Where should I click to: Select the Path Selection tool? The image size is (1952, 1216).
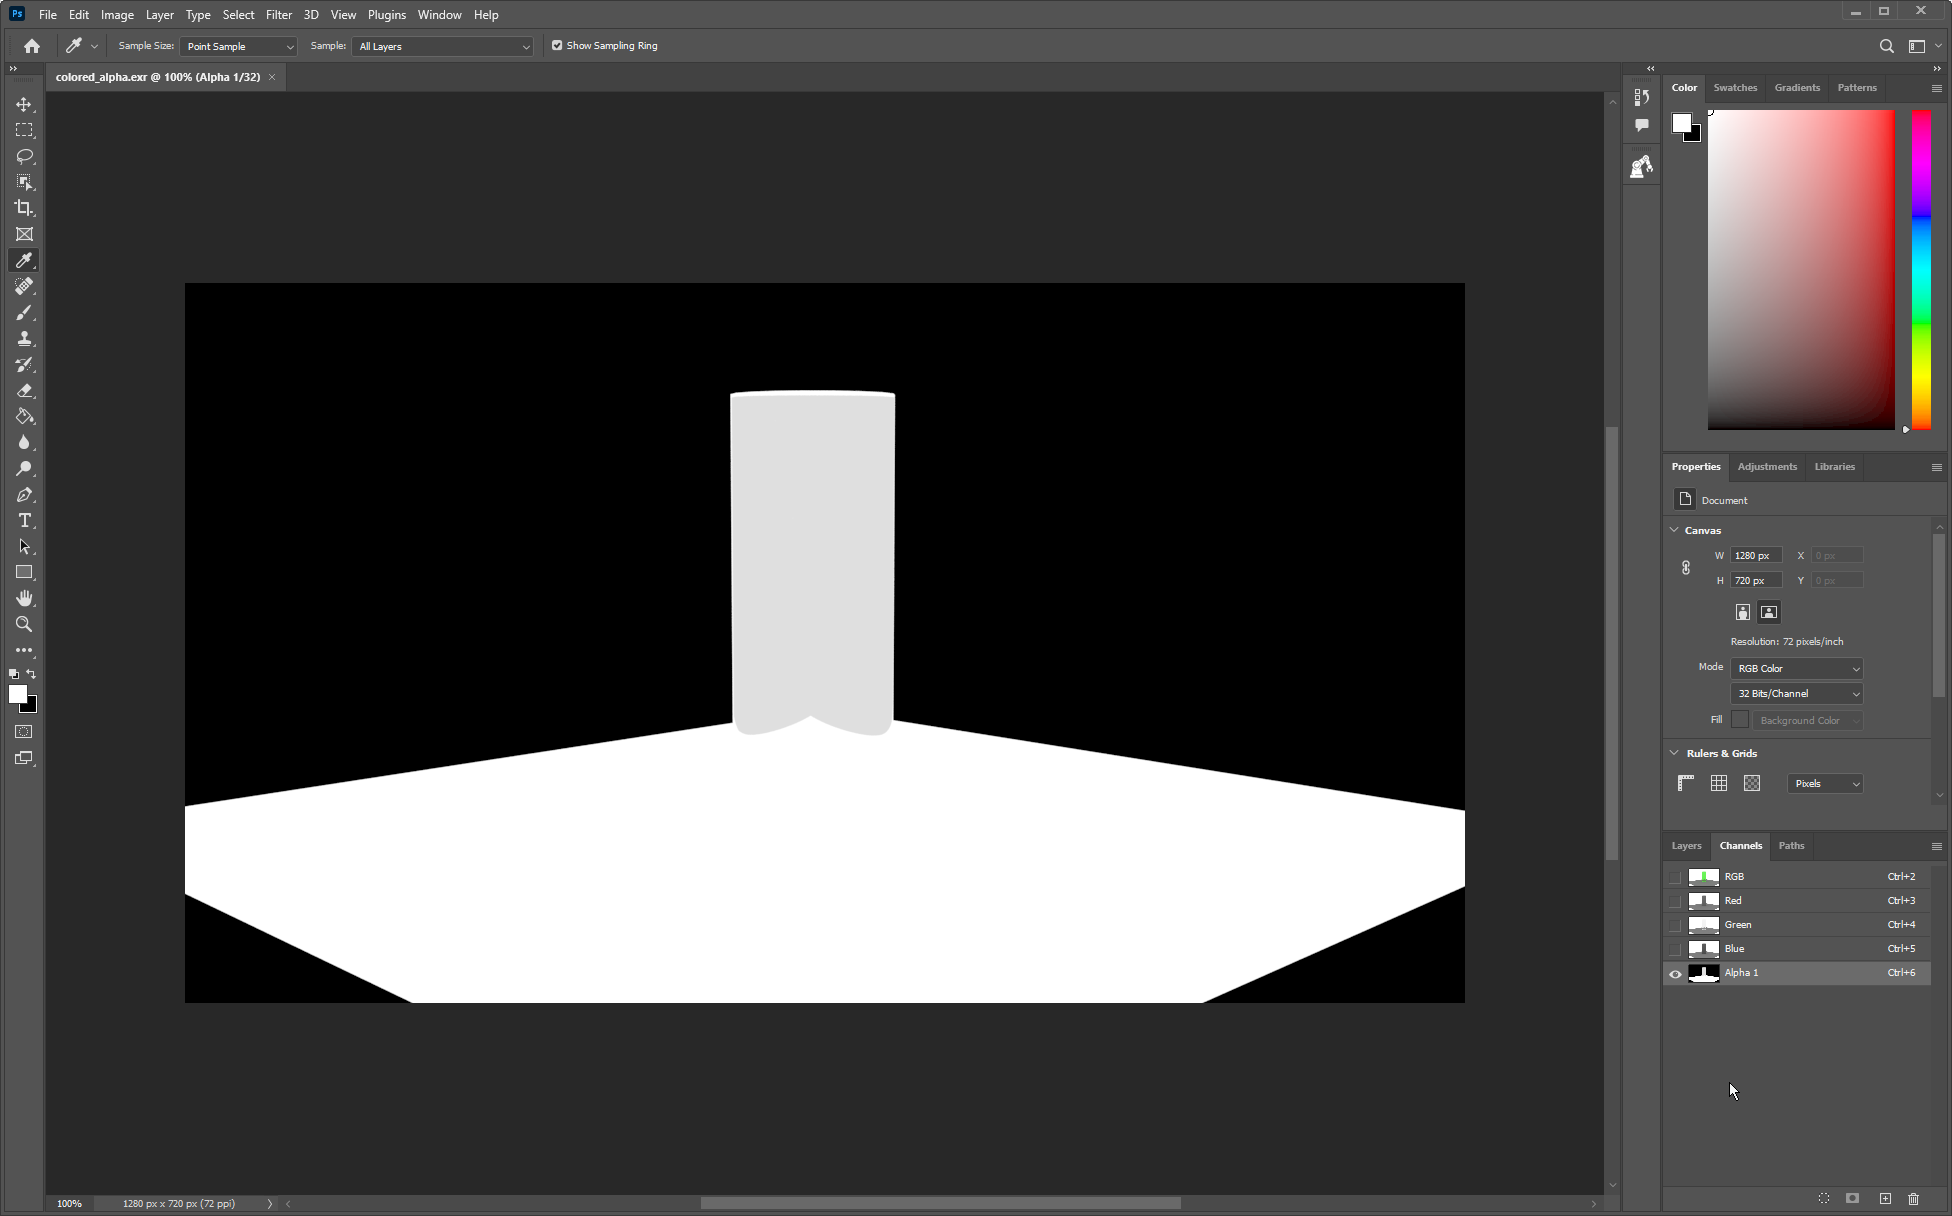24,546
